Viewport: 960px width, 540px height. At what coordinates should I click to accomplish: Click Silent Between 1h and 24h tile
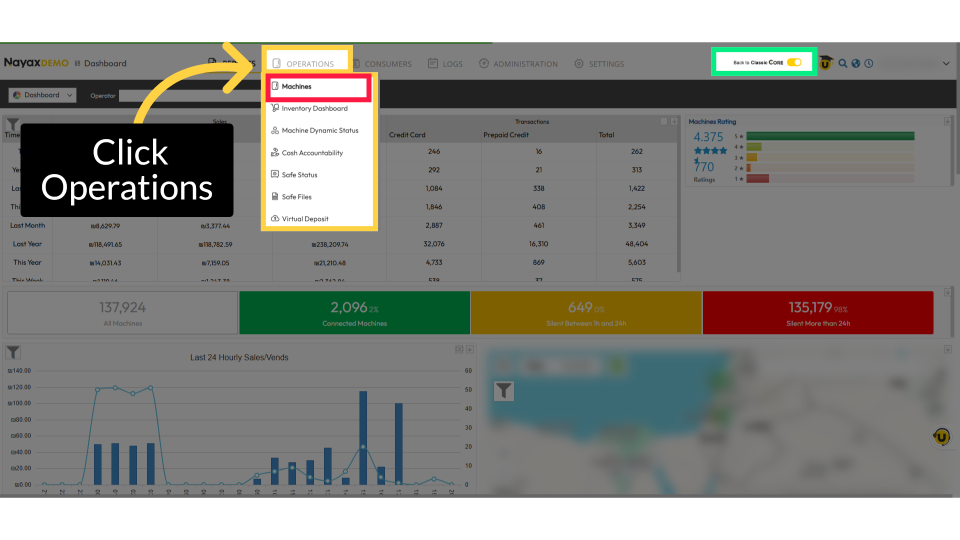pos(586,313)
